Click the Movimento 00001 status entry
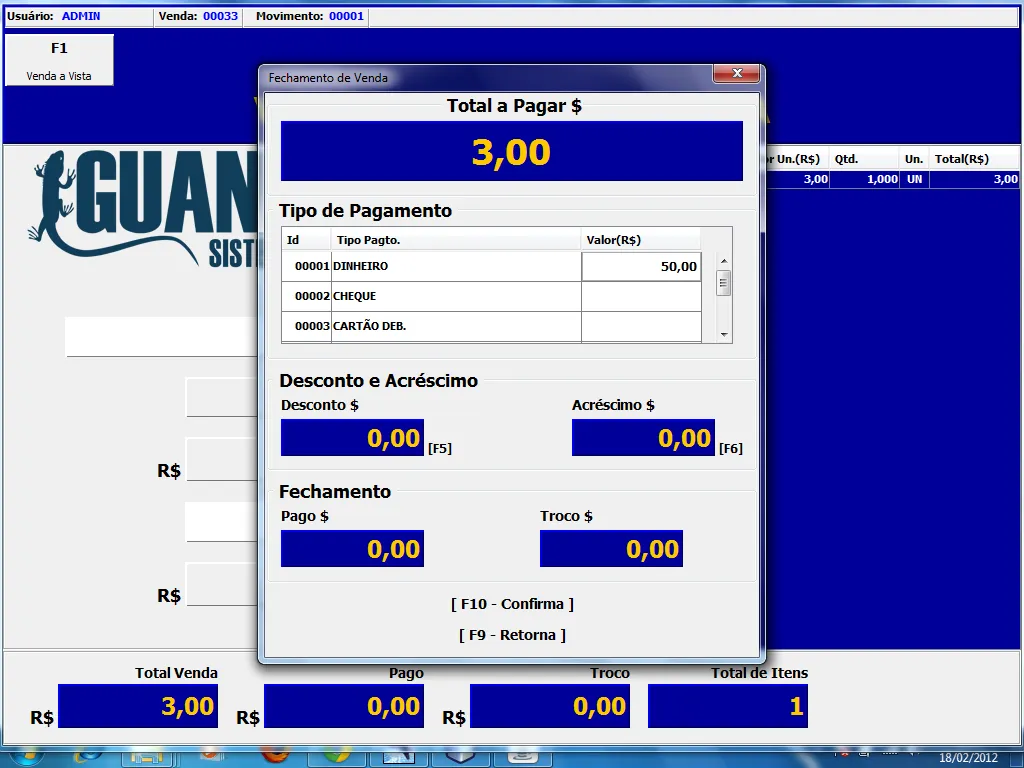This screenshot has height=768, width=1024. 310,16
